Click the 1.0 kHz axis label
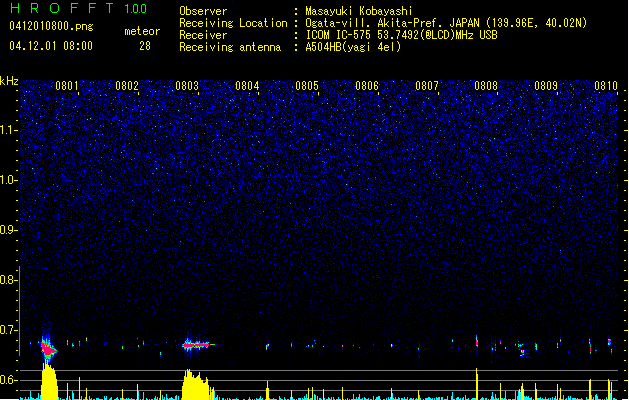 tap(8, 180)
